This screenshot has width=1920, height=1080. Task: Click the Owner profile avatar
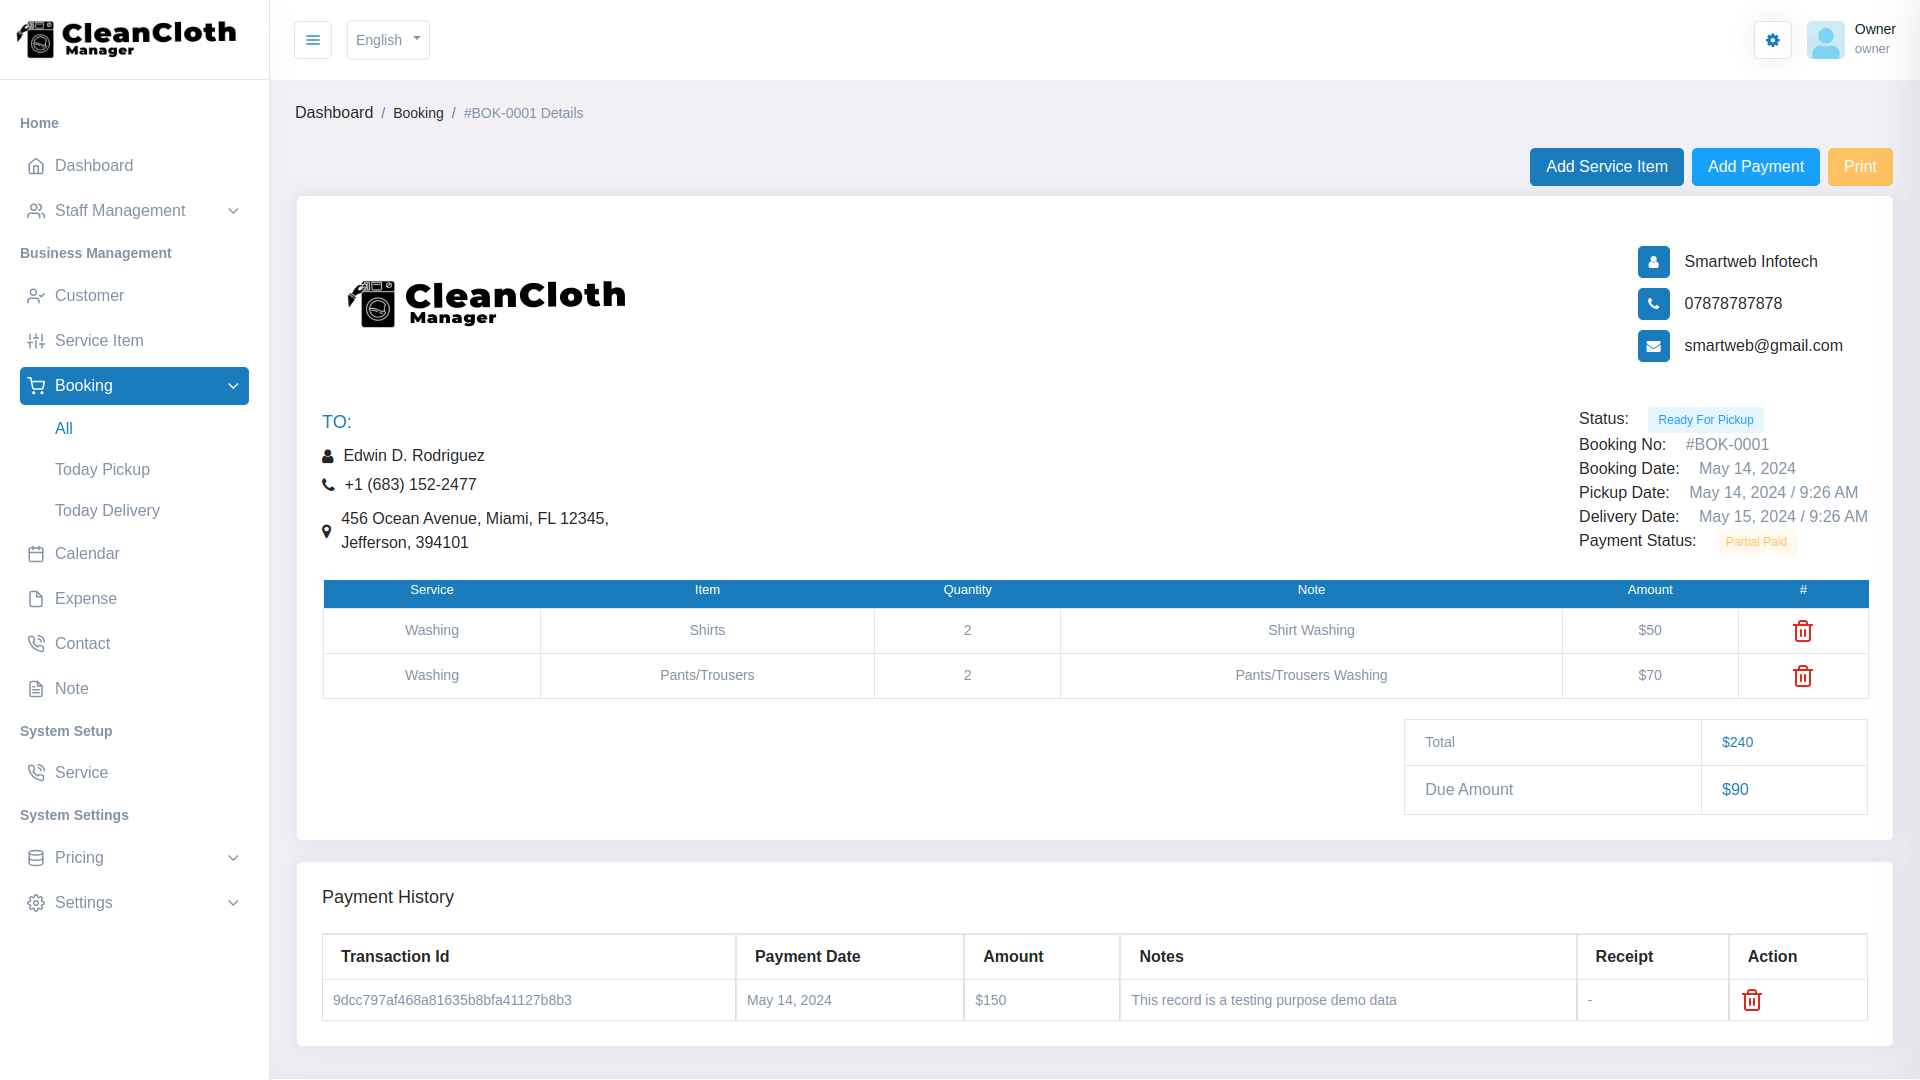(1825, 40)
